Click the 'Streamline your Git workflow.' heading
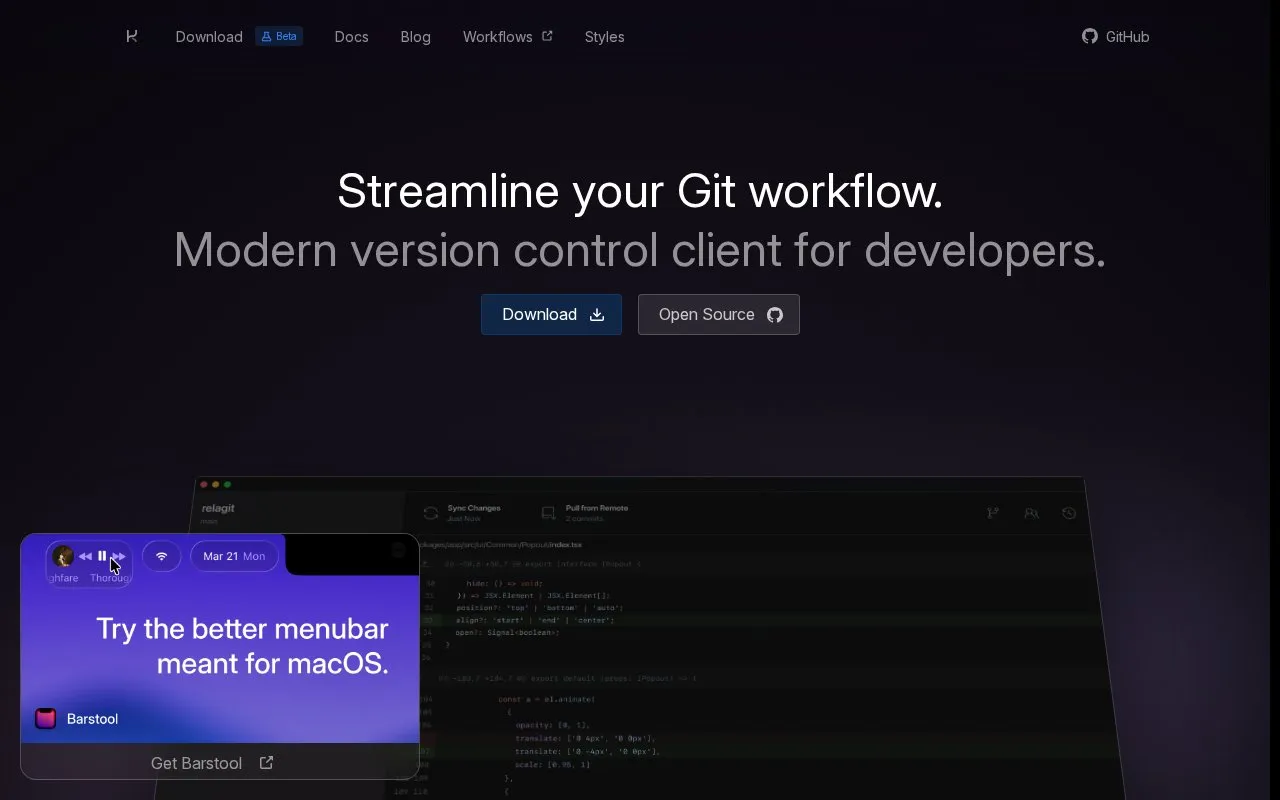The image size is (1280, 800). pos(640,191)
